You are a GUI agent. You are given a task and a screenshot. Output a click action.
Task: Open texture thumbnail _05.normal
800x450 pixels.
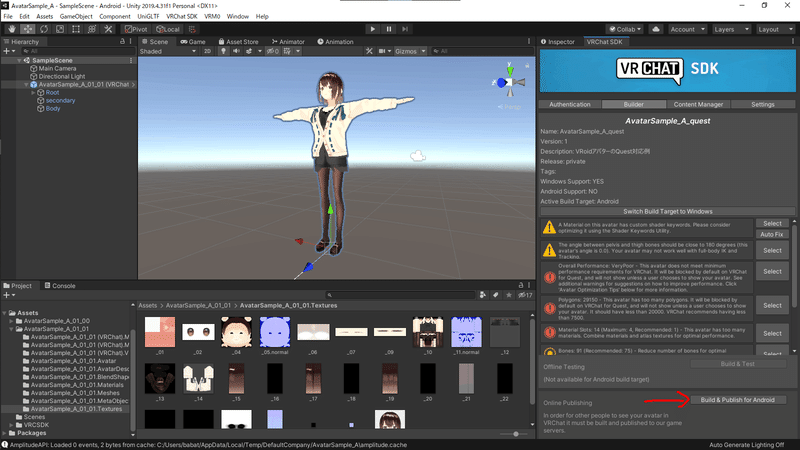[274, 332]
